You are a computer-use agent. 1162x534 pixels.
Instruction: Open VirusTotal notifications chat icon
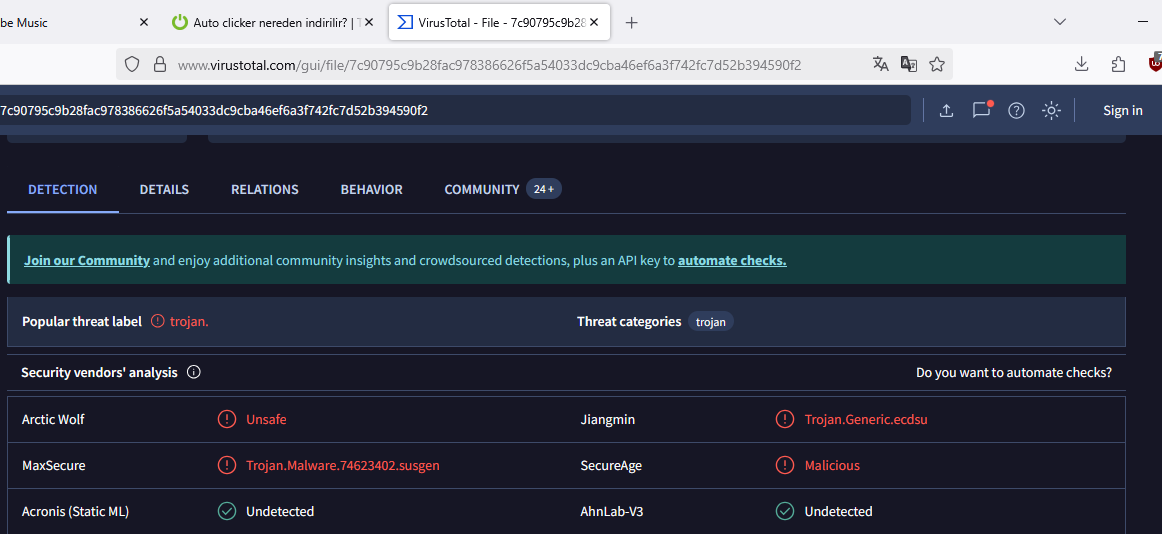click(x=981, y=110)
